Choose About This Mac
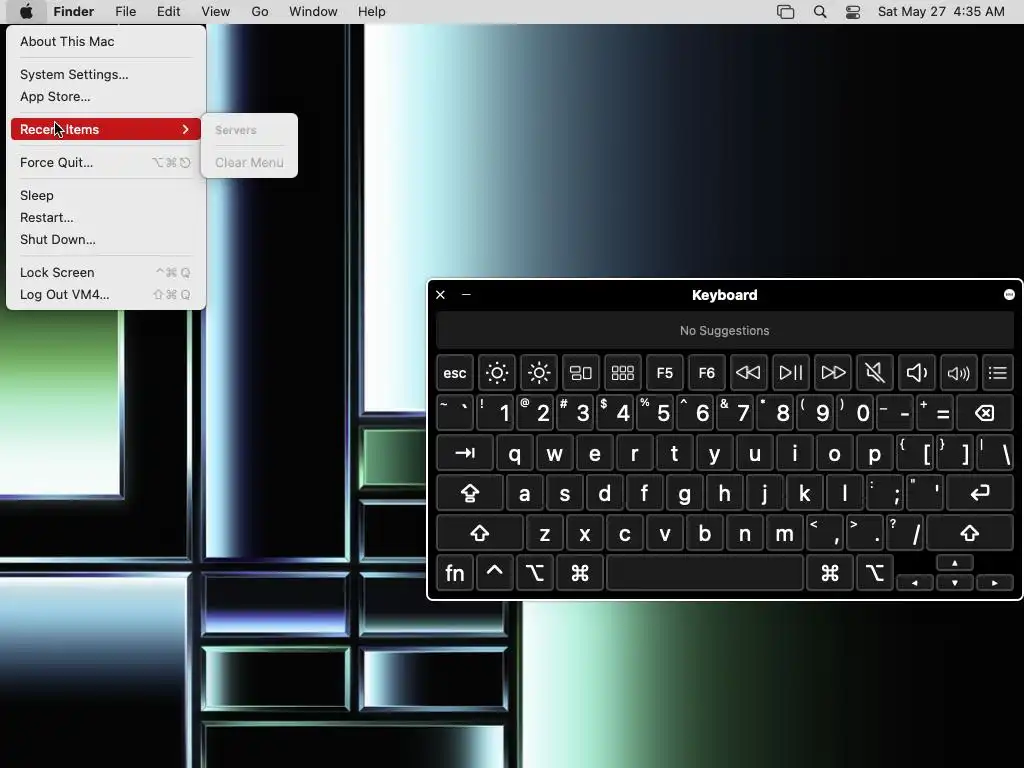The width and height of the screenshot is (1024, 768). coord(106,41)
